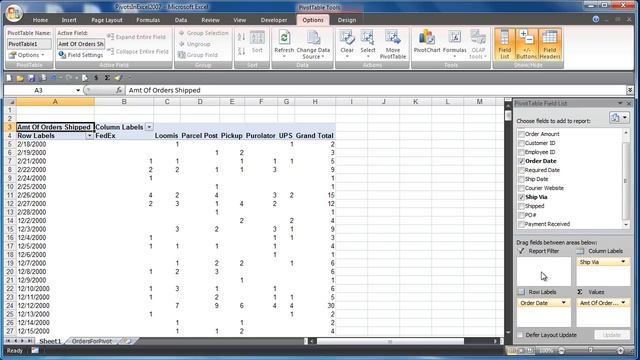This screenshot has width=640, height=360.
Task: Check the Employee ID field
Action: tap(521, 152)
